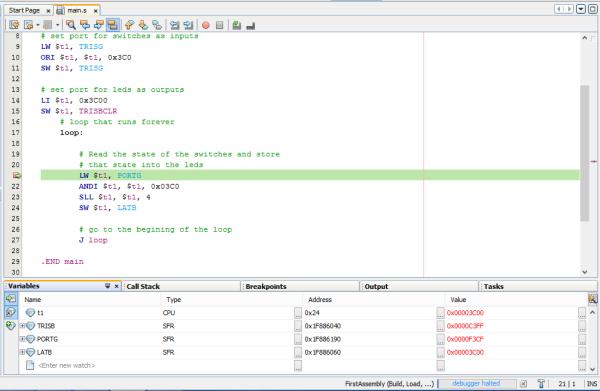Open the Tasks tab
This screenshot has height=391, width=600.
(x=494, y=286)
